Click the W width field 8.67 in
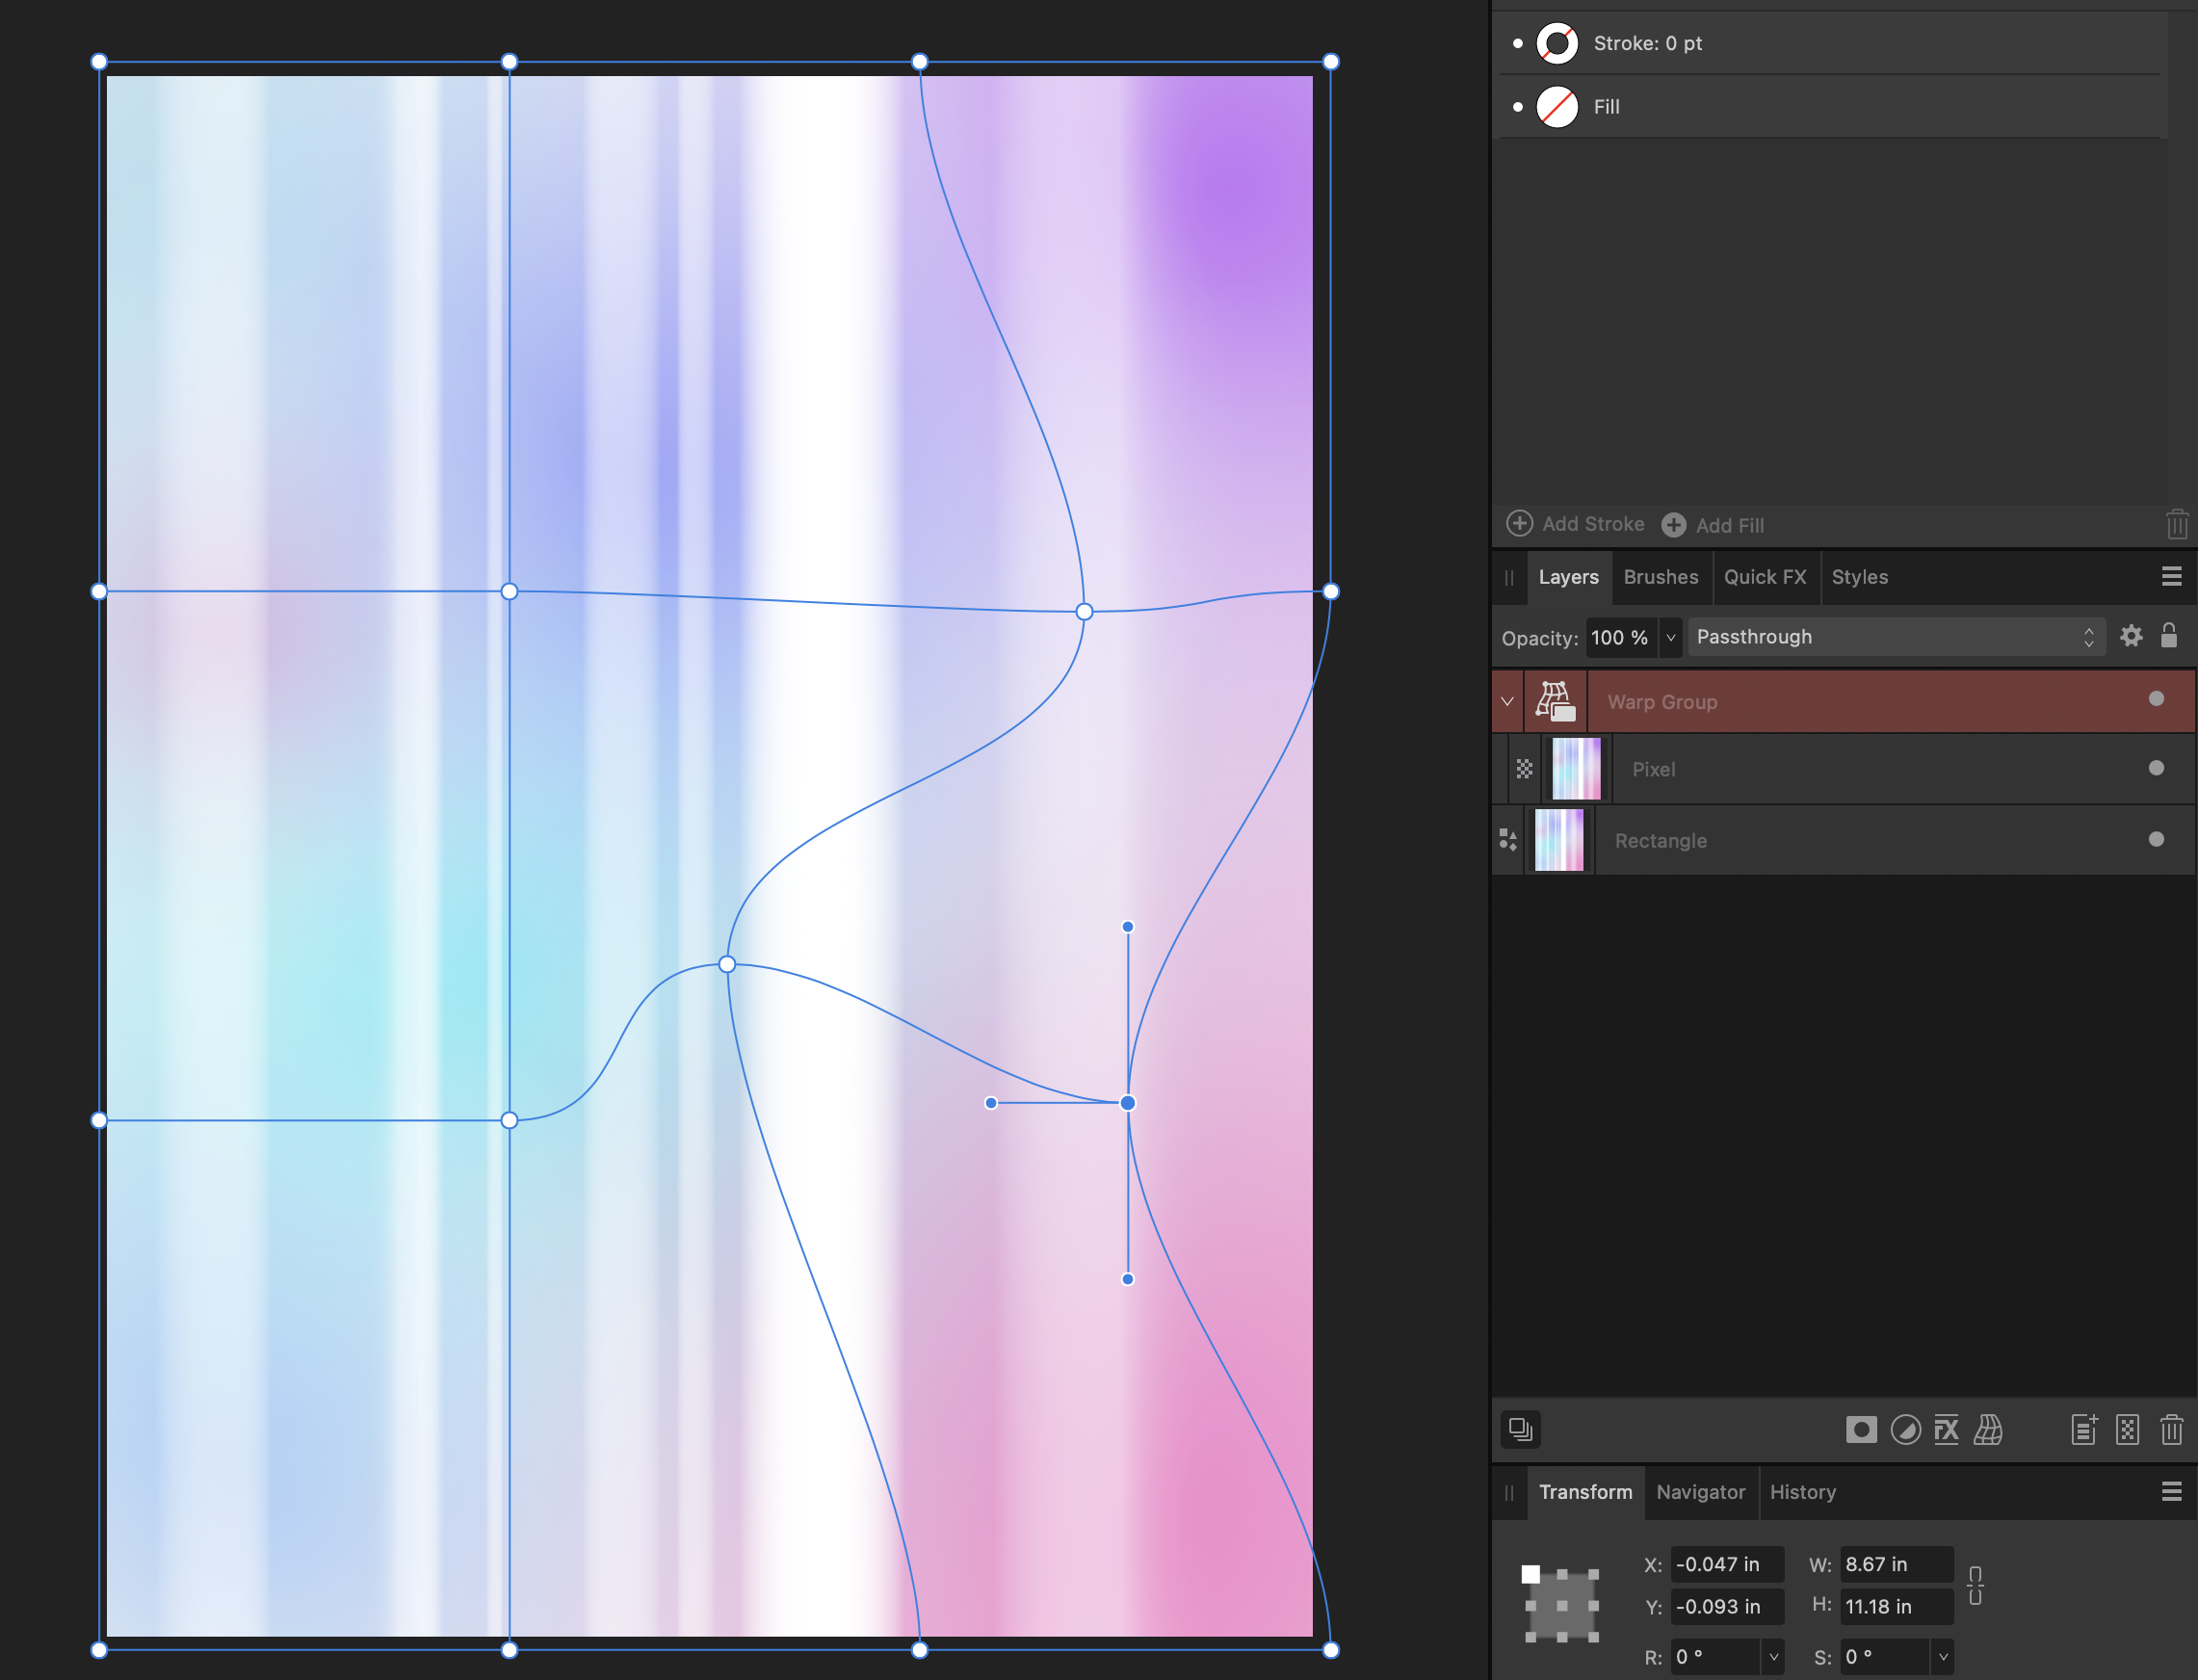2198x1680 pixels. tap(1896, 1564)
